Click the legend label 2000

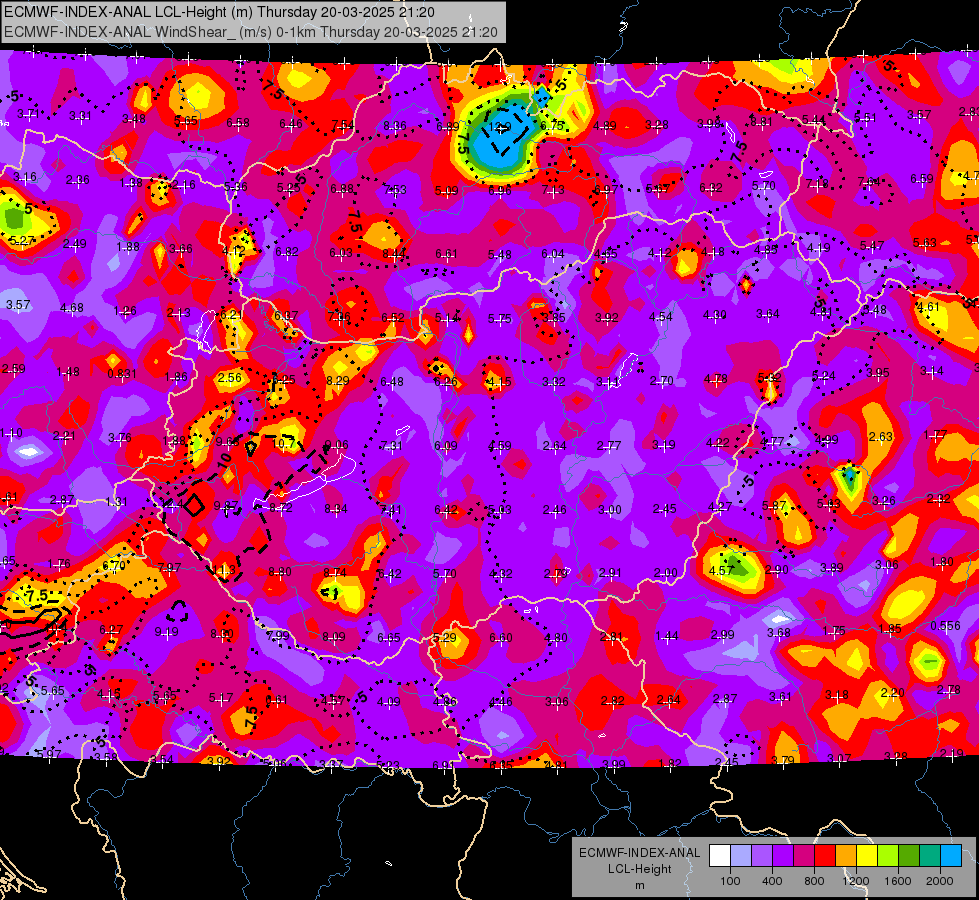[x=940, y=881]
